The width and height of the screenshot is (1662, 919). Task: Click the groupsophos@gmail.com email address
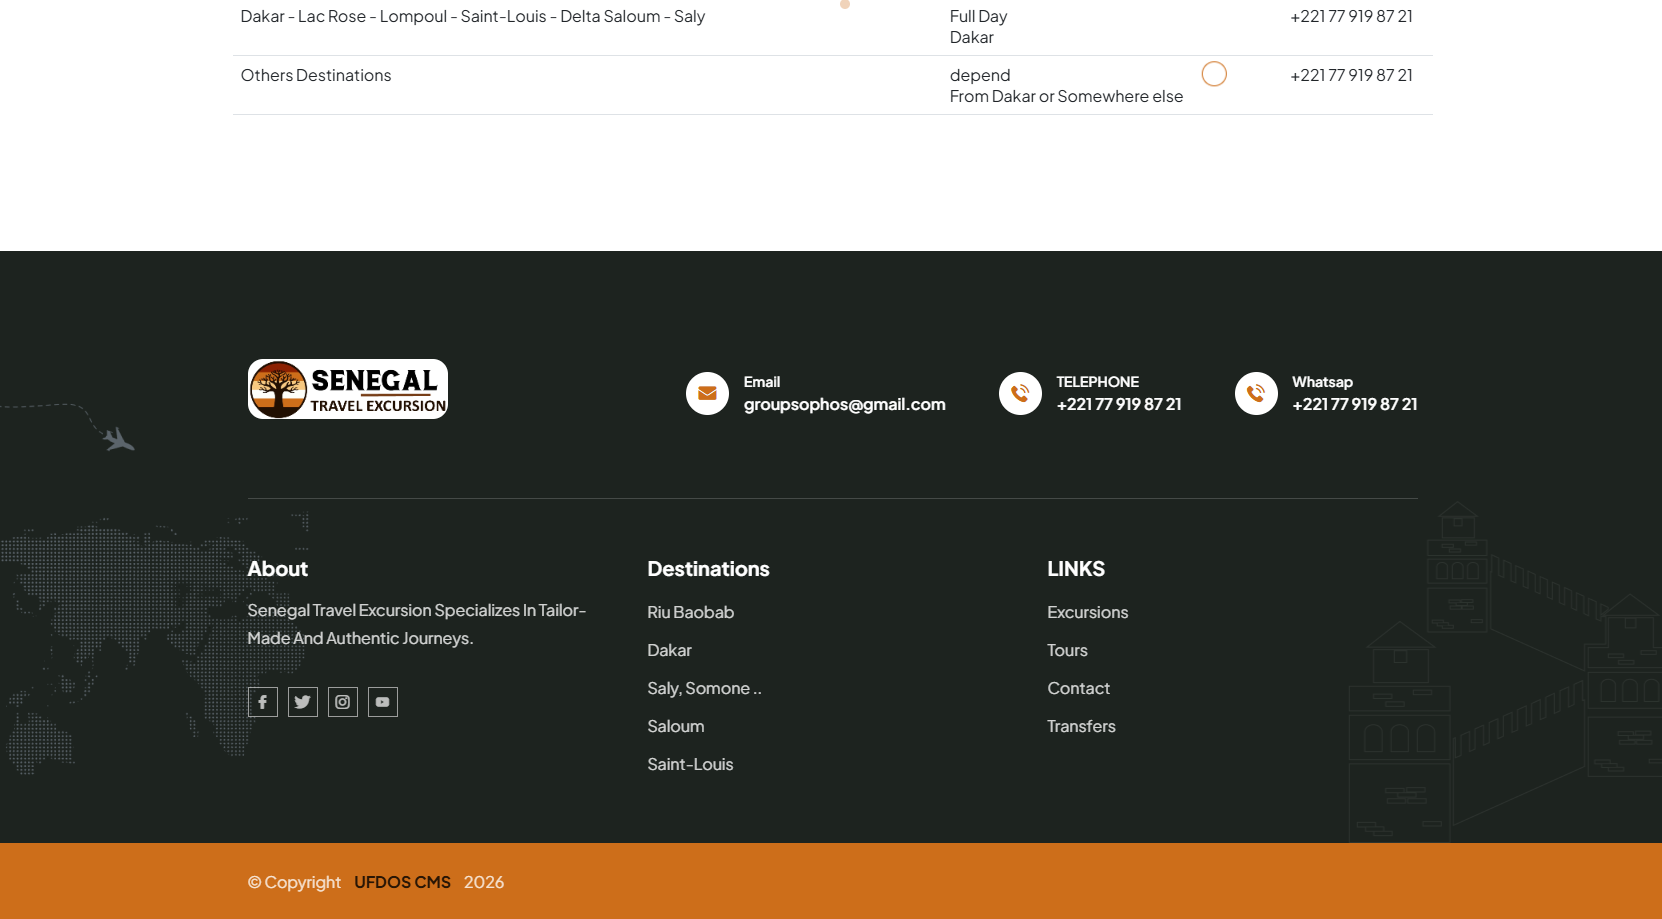point(844,405)
